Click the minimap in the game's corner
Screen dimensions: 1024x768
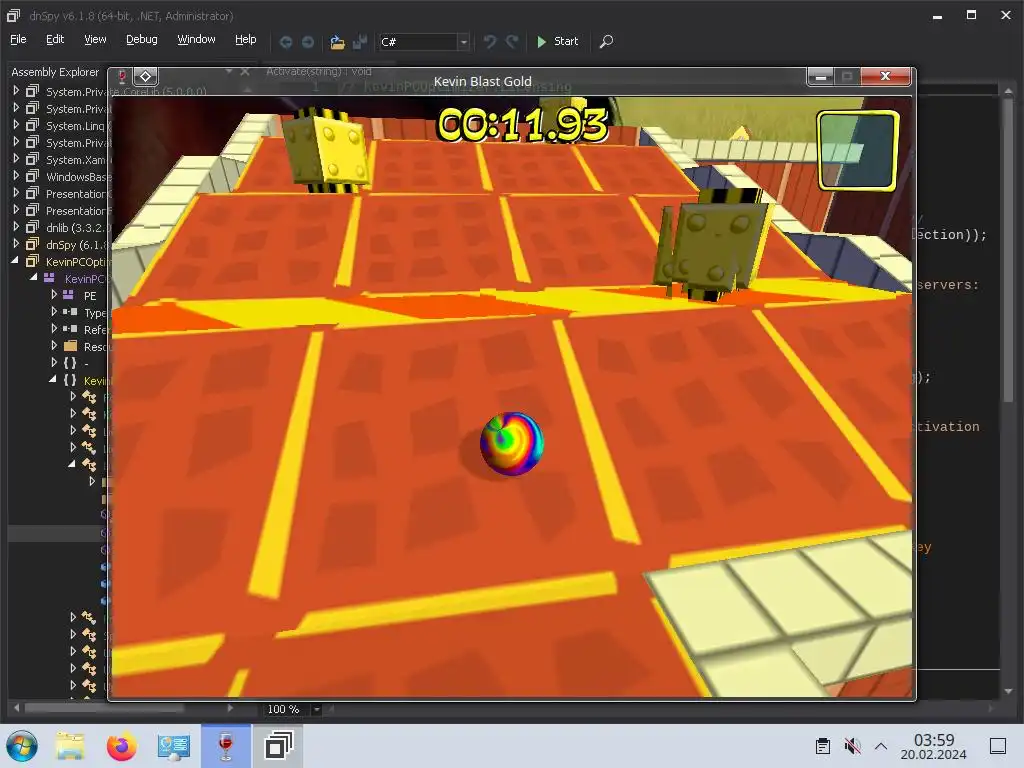[858, 150]
